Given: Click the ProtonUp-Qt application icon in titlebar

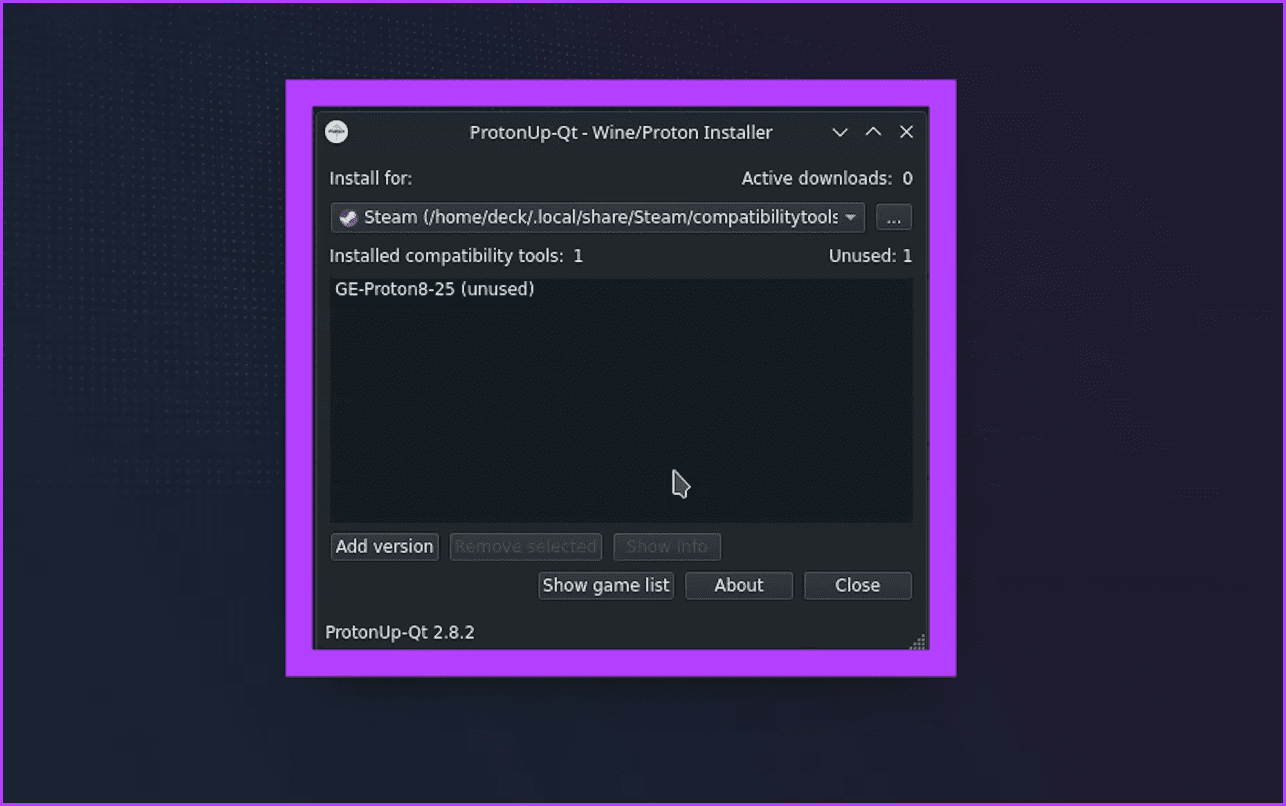Looking at the screenshot, I should tap(336, 131).
